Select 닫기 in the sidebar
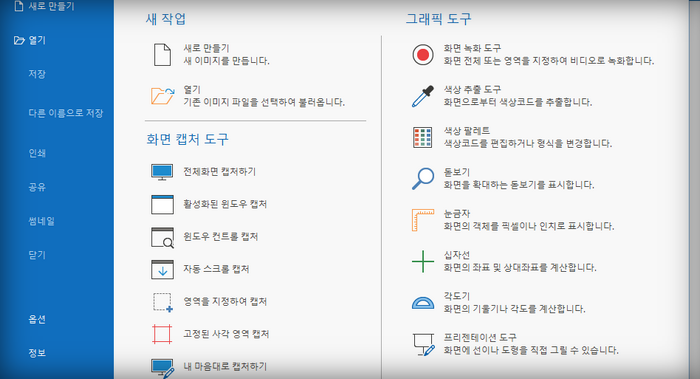The height and width of the screenshot is (379, 700). coord(37,255)
